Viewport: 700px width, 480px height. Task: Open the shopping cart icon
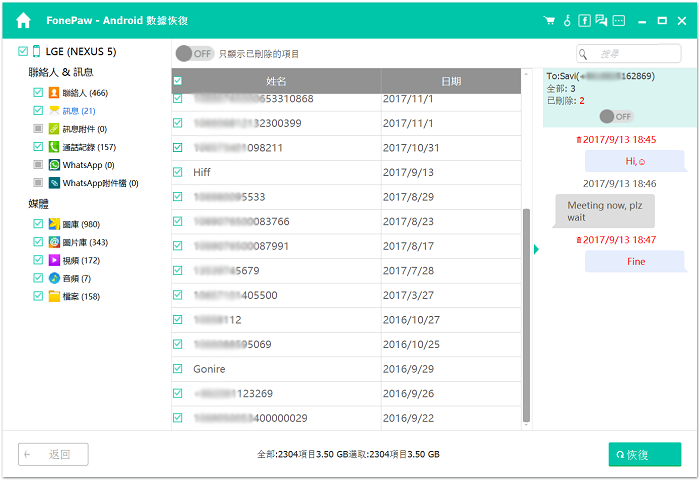click(x=549, y=21)
